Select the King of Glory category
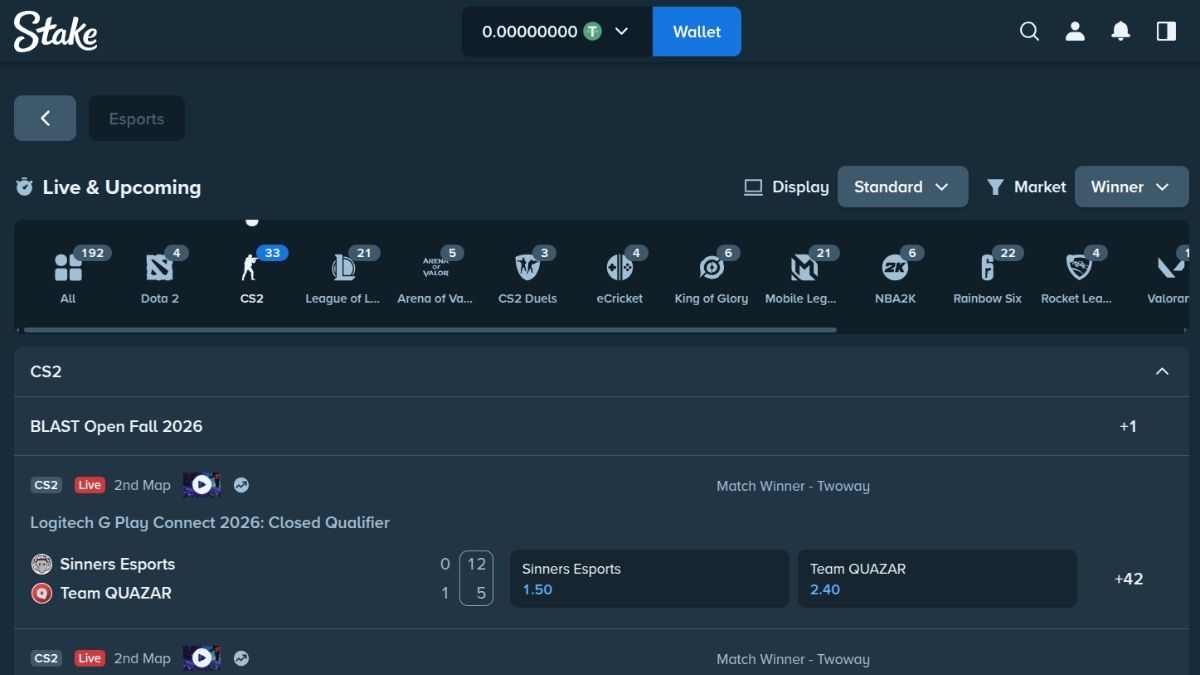 (x=711, y=276)
